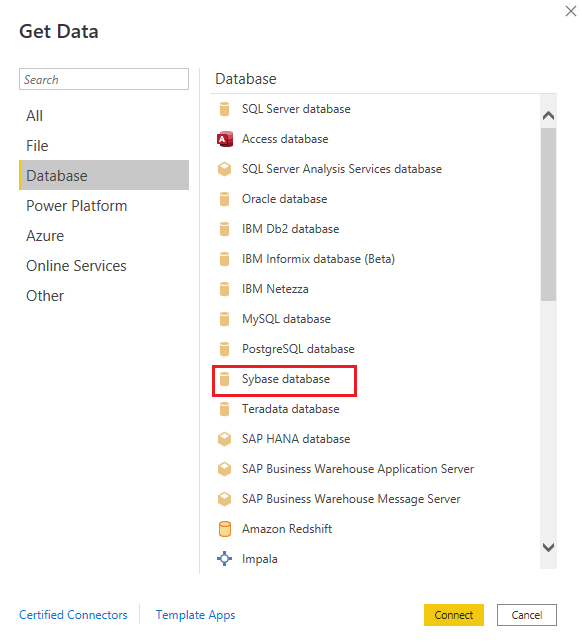Open the Certified Connectors link

pyautogui.click(x=74, y=615)
